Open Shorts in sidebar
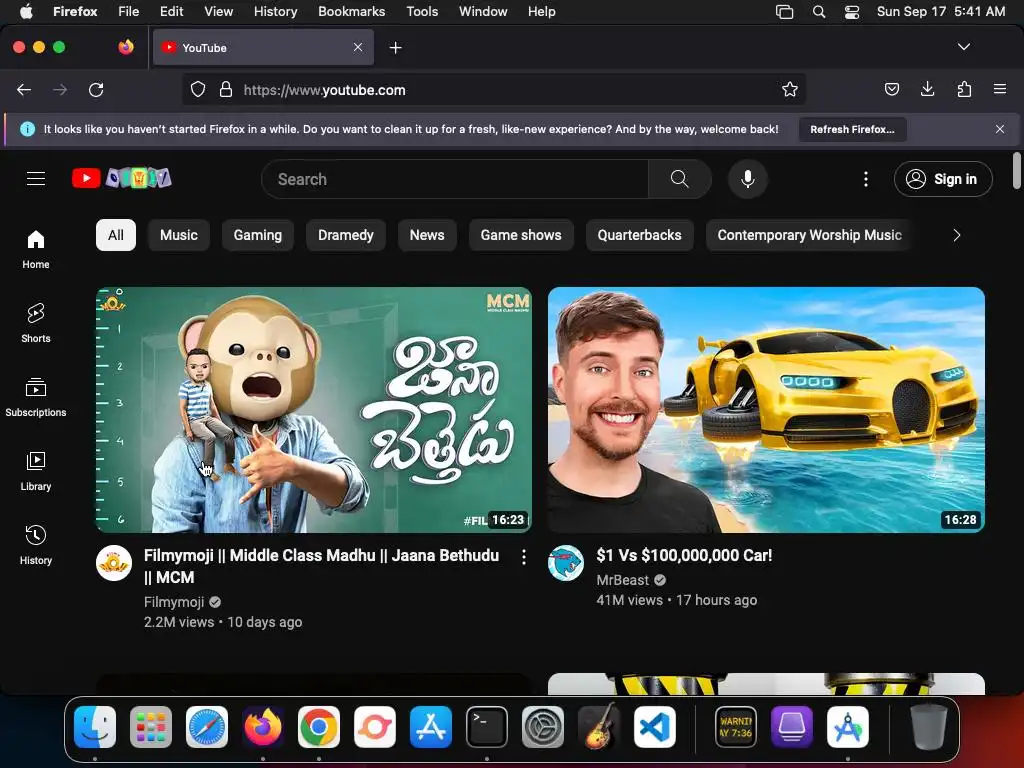This screenshot has height=768, width=1024. [36, 323]
